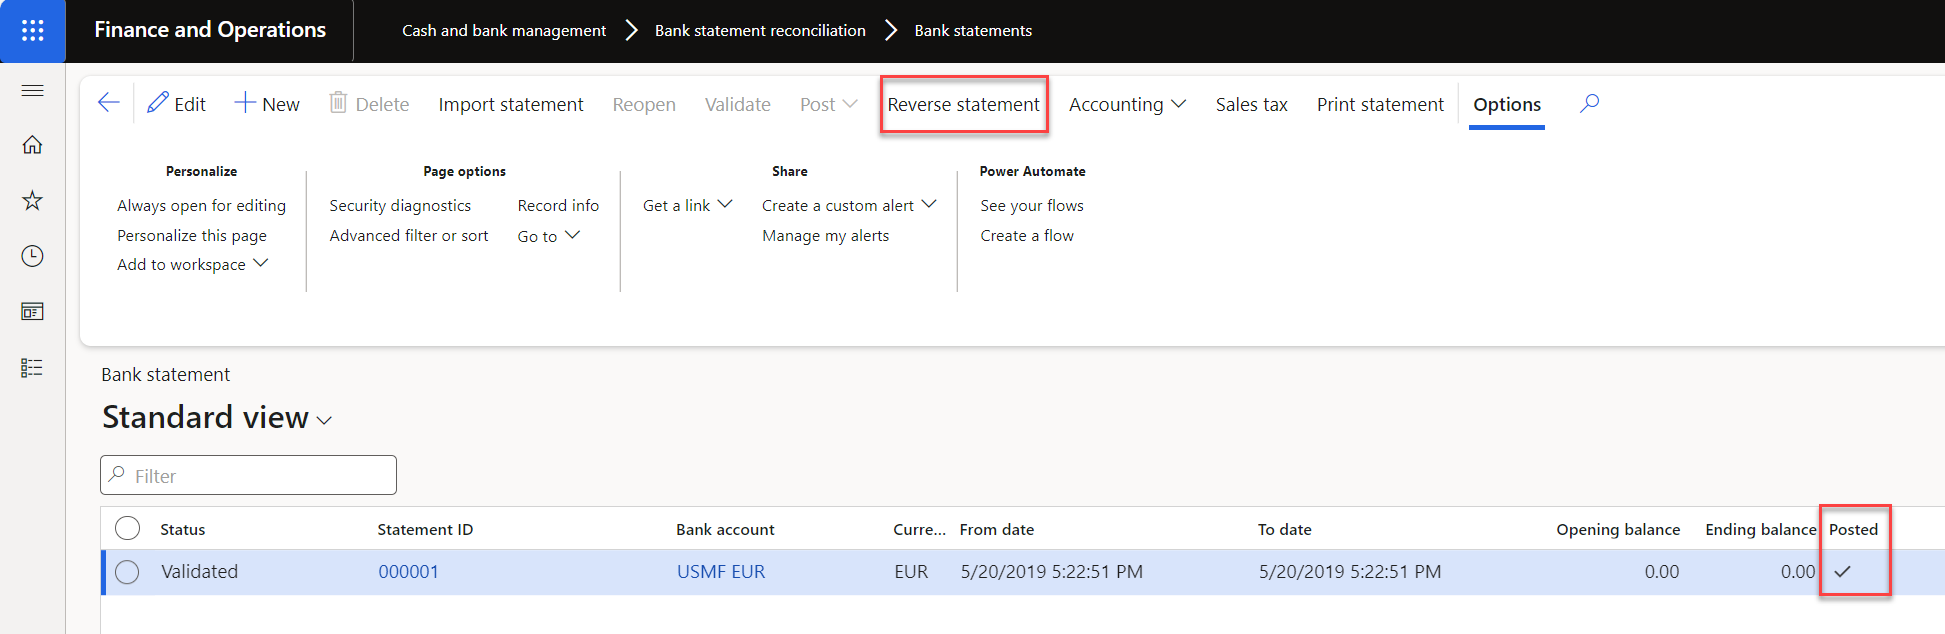Image resolution: width=1945 pixels, height=634 pixels.
Task: Click the Posted checkmark in the row
Action: click(x=1843, y=572)
